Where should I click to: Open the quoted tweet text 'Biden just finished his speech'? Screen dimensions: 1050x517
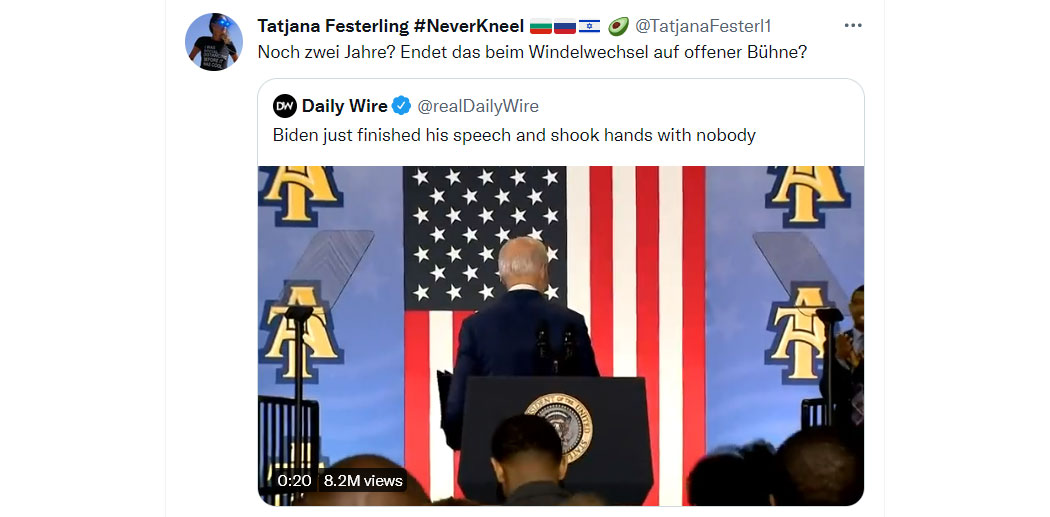click(x=514, y=135)
